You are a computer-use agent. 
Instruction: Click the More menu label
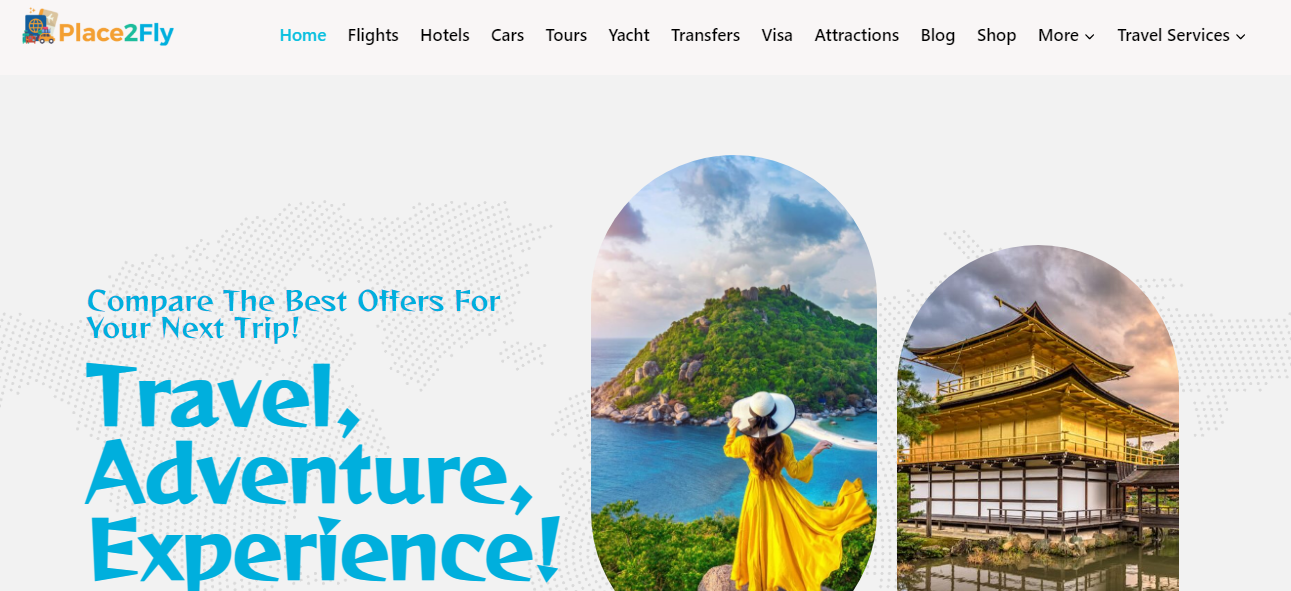coord(1058,35)
